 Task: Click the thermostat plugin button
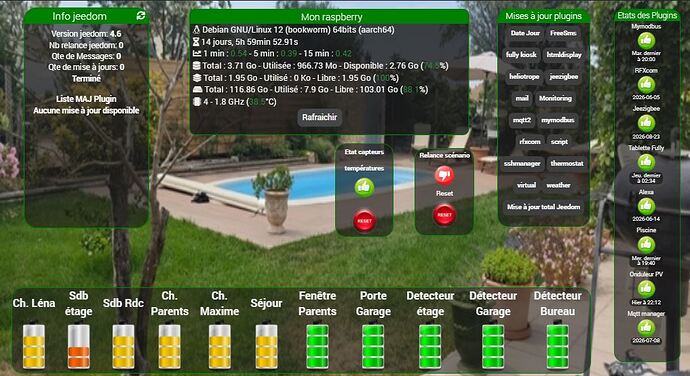(x=567, y=163)
